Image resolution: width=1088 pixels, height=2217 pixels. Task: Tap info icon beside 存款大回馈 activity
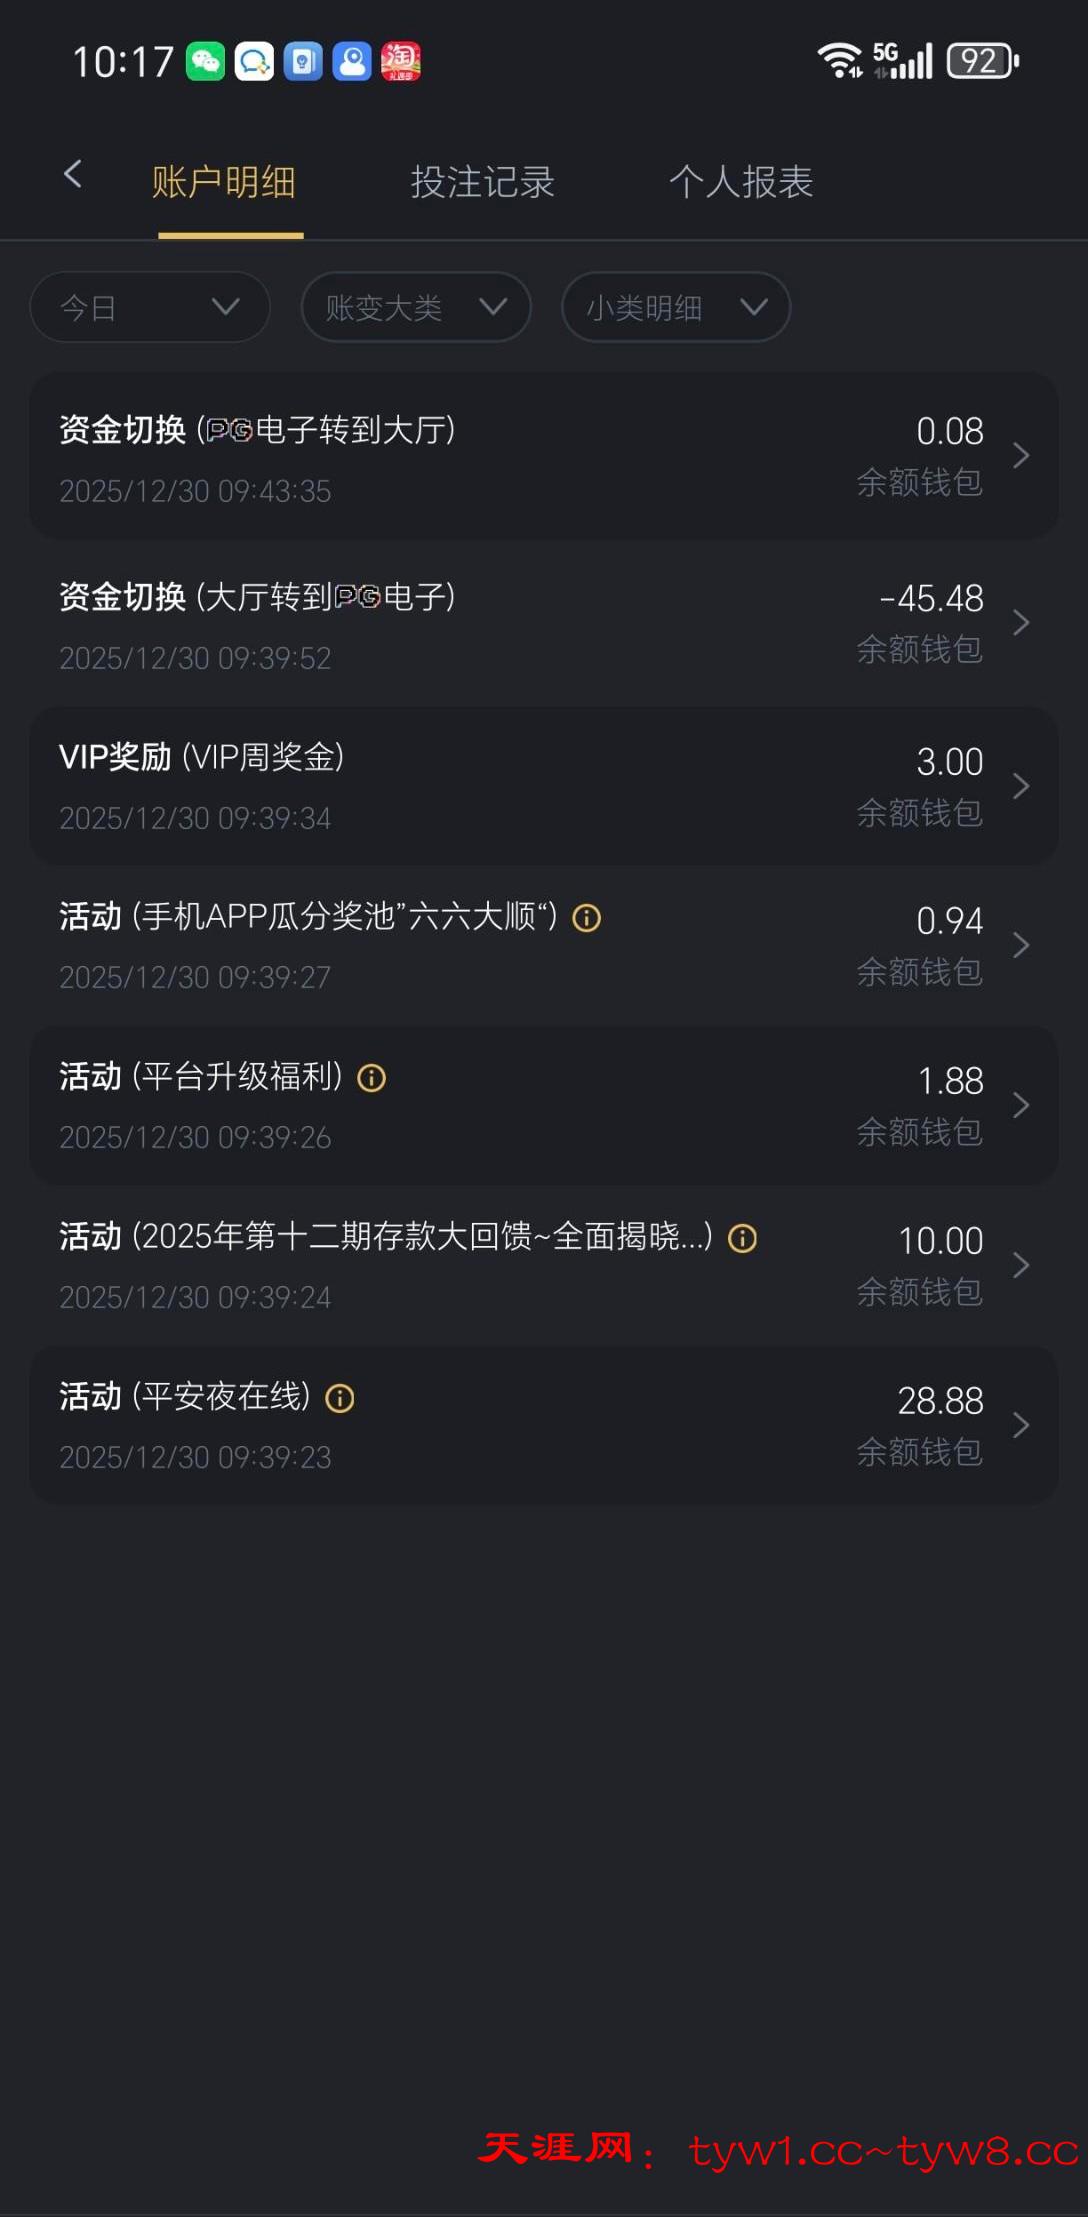tap(742, 1239)
